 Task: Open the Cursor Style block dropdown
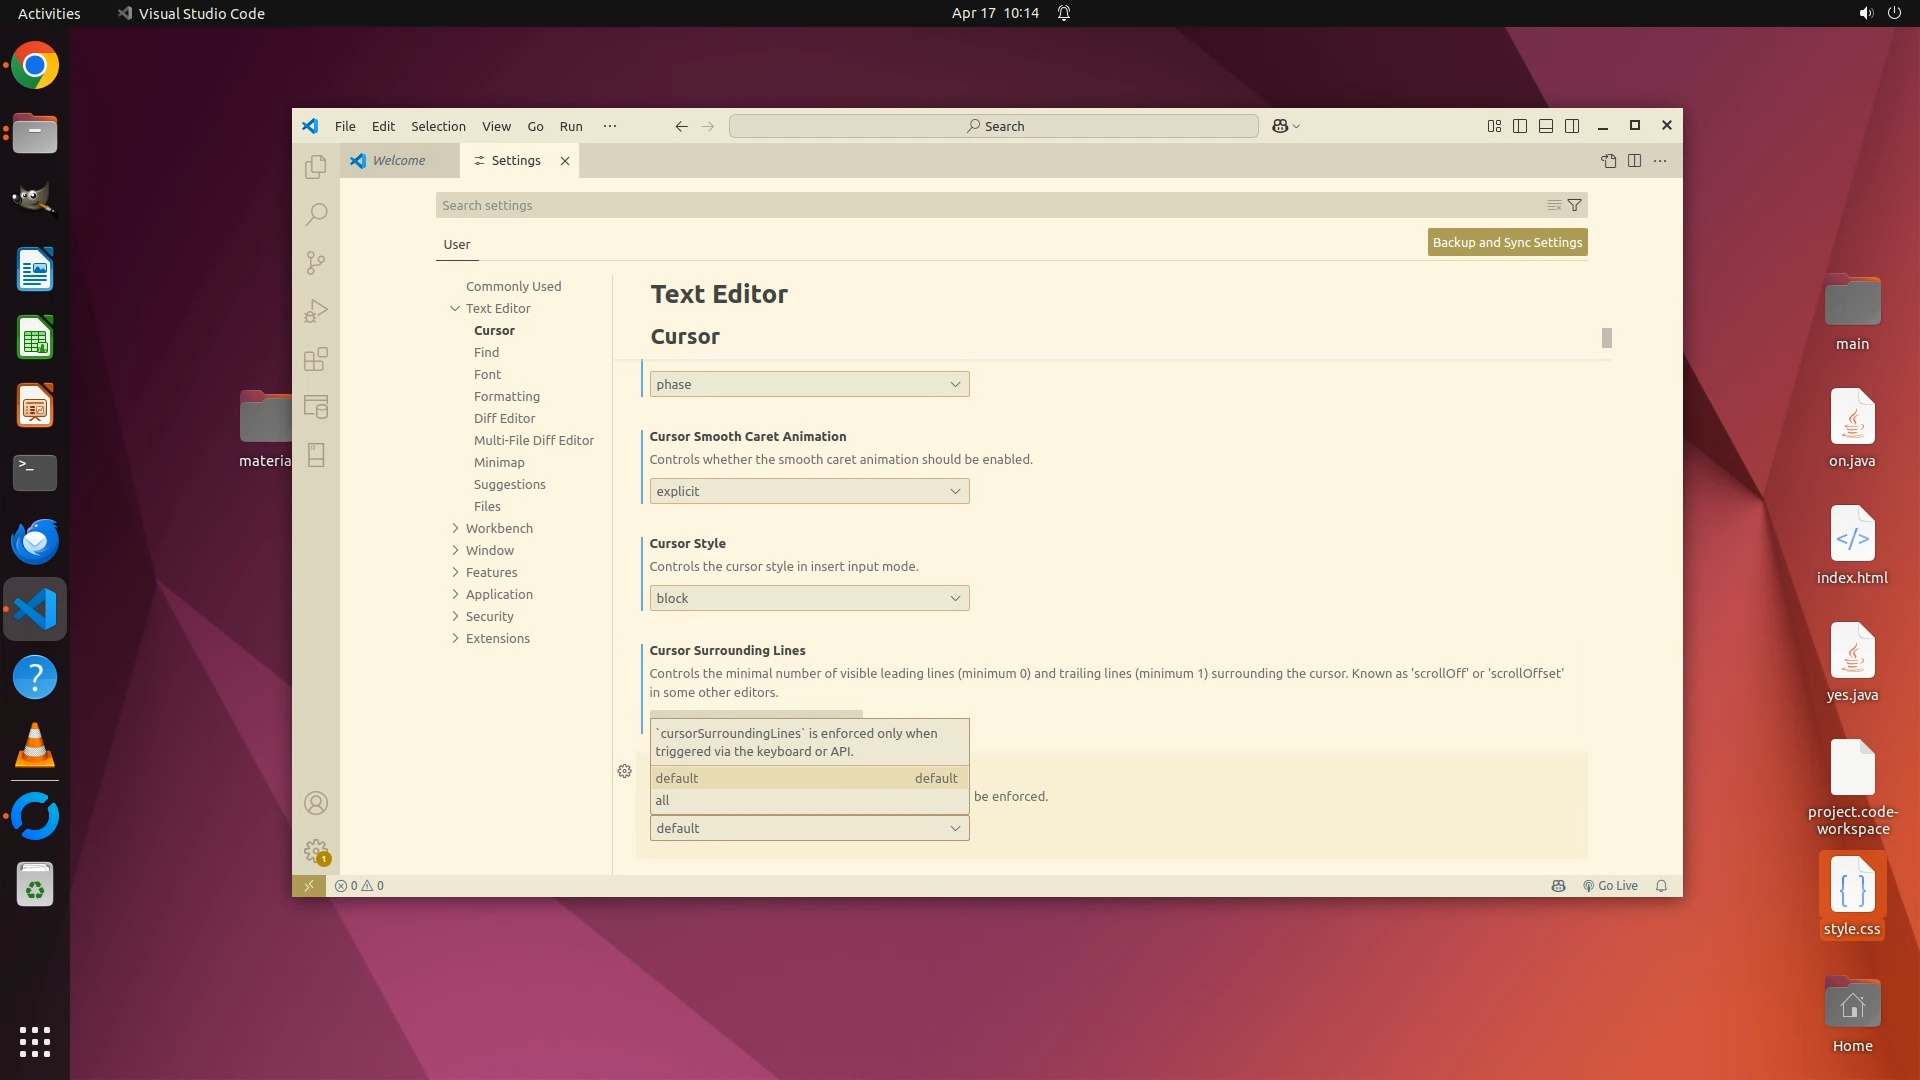809,598
